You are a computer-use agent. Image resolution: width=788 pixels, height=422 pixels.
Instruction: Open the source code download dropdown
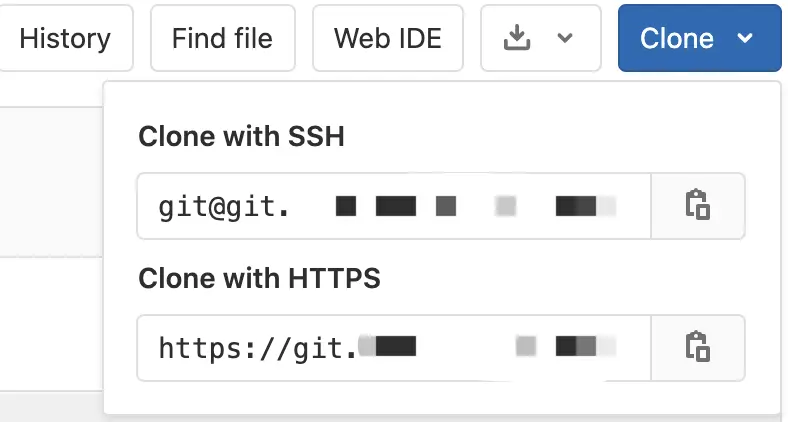click(x=540, y=38)
